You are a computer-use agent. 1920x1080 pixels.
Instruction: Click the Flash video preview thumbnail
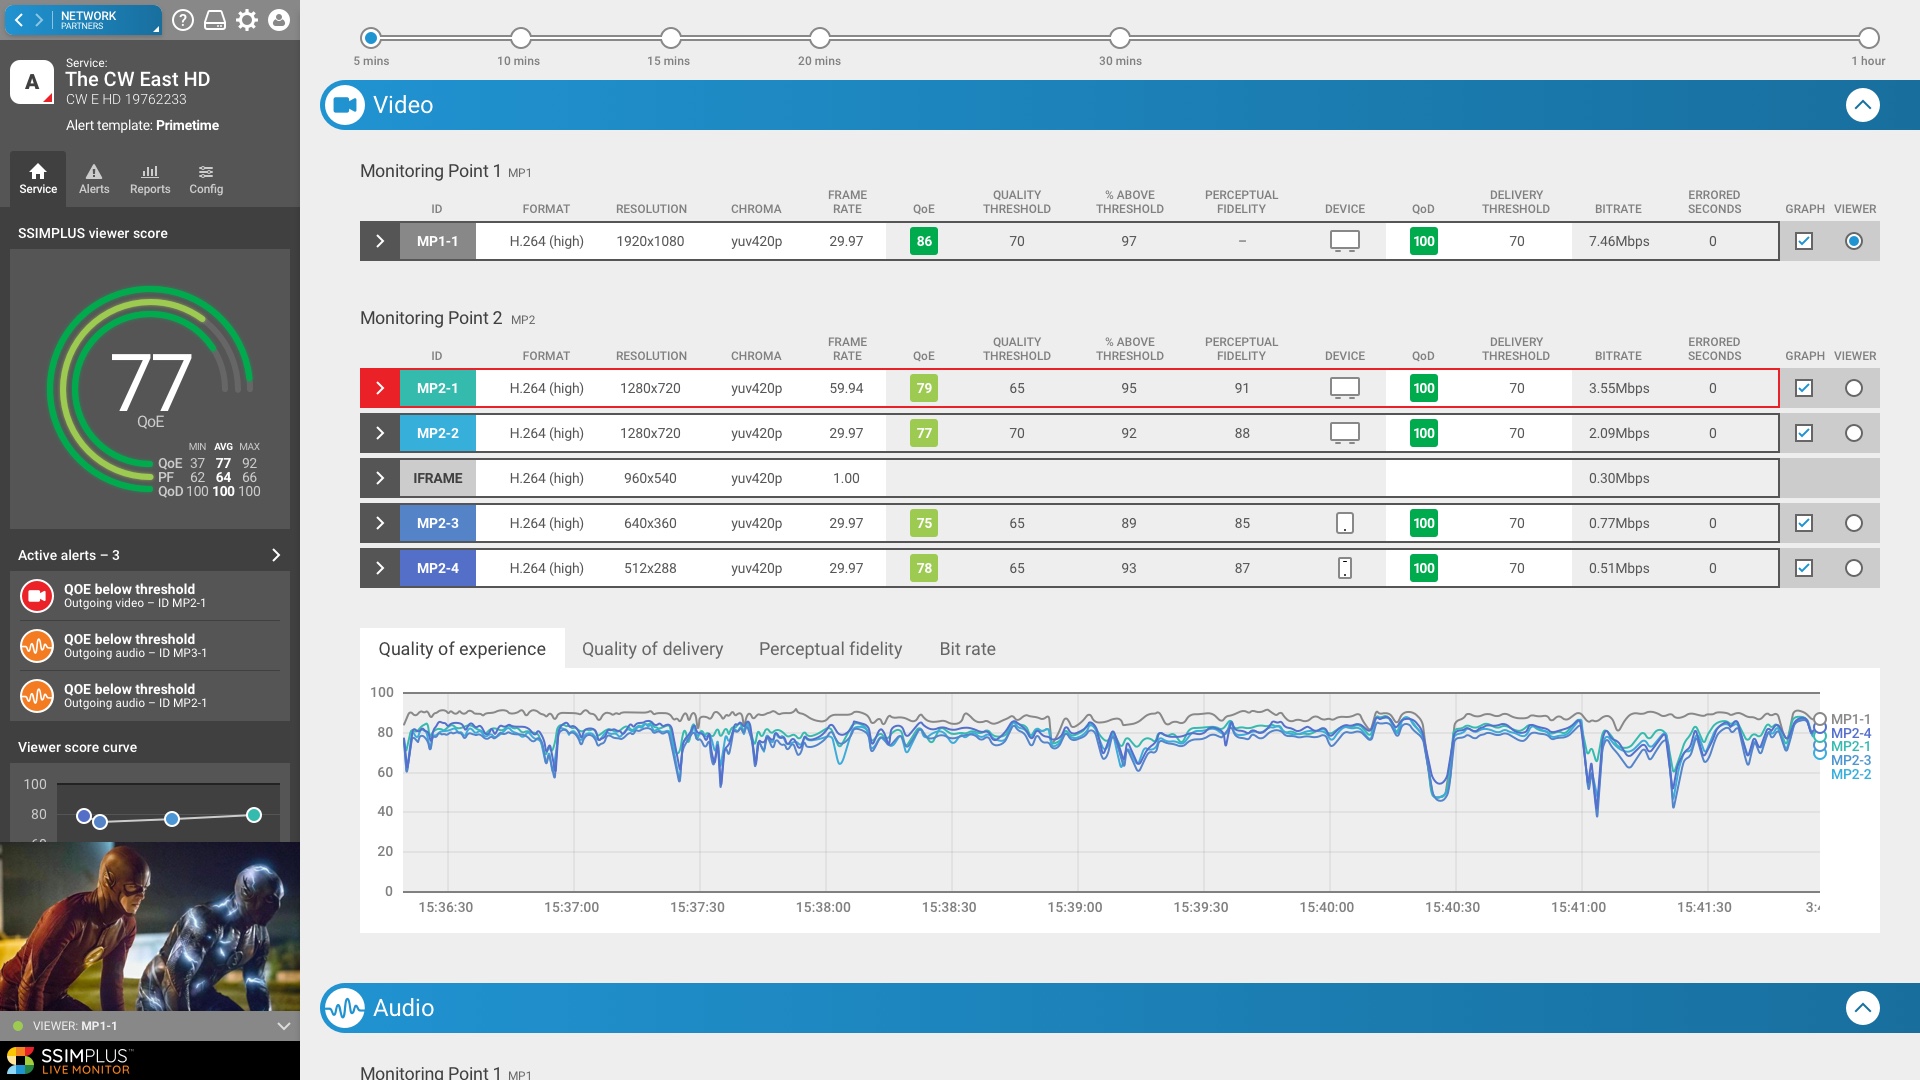[150, 926]
